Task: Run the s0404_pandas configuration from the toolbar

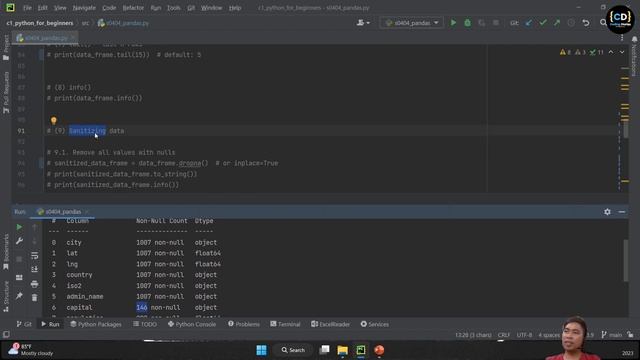Action: click(453, 23)
